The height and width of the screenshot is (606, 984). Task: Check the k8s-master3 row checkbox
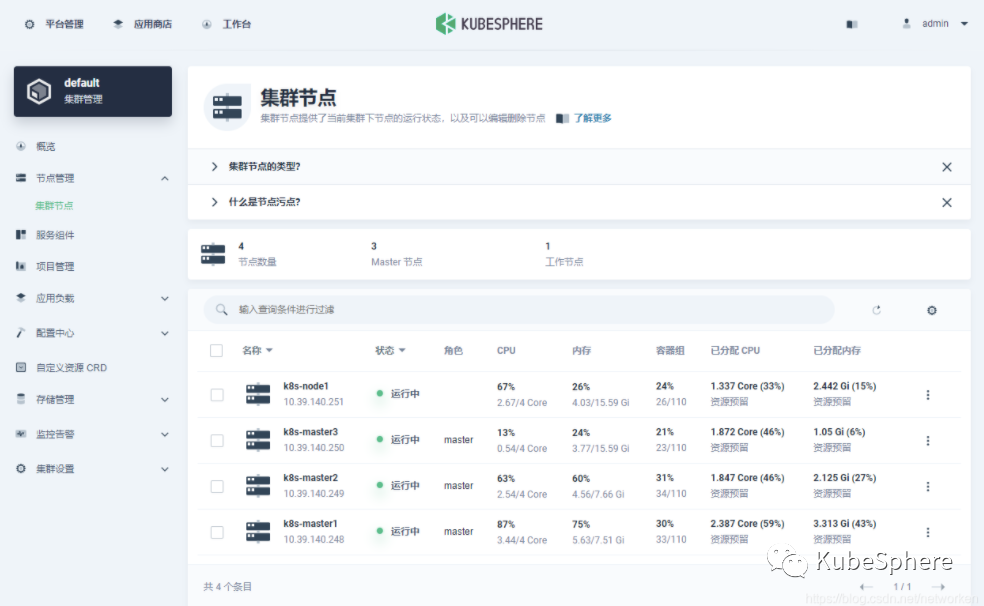click(x=217, y=440)
